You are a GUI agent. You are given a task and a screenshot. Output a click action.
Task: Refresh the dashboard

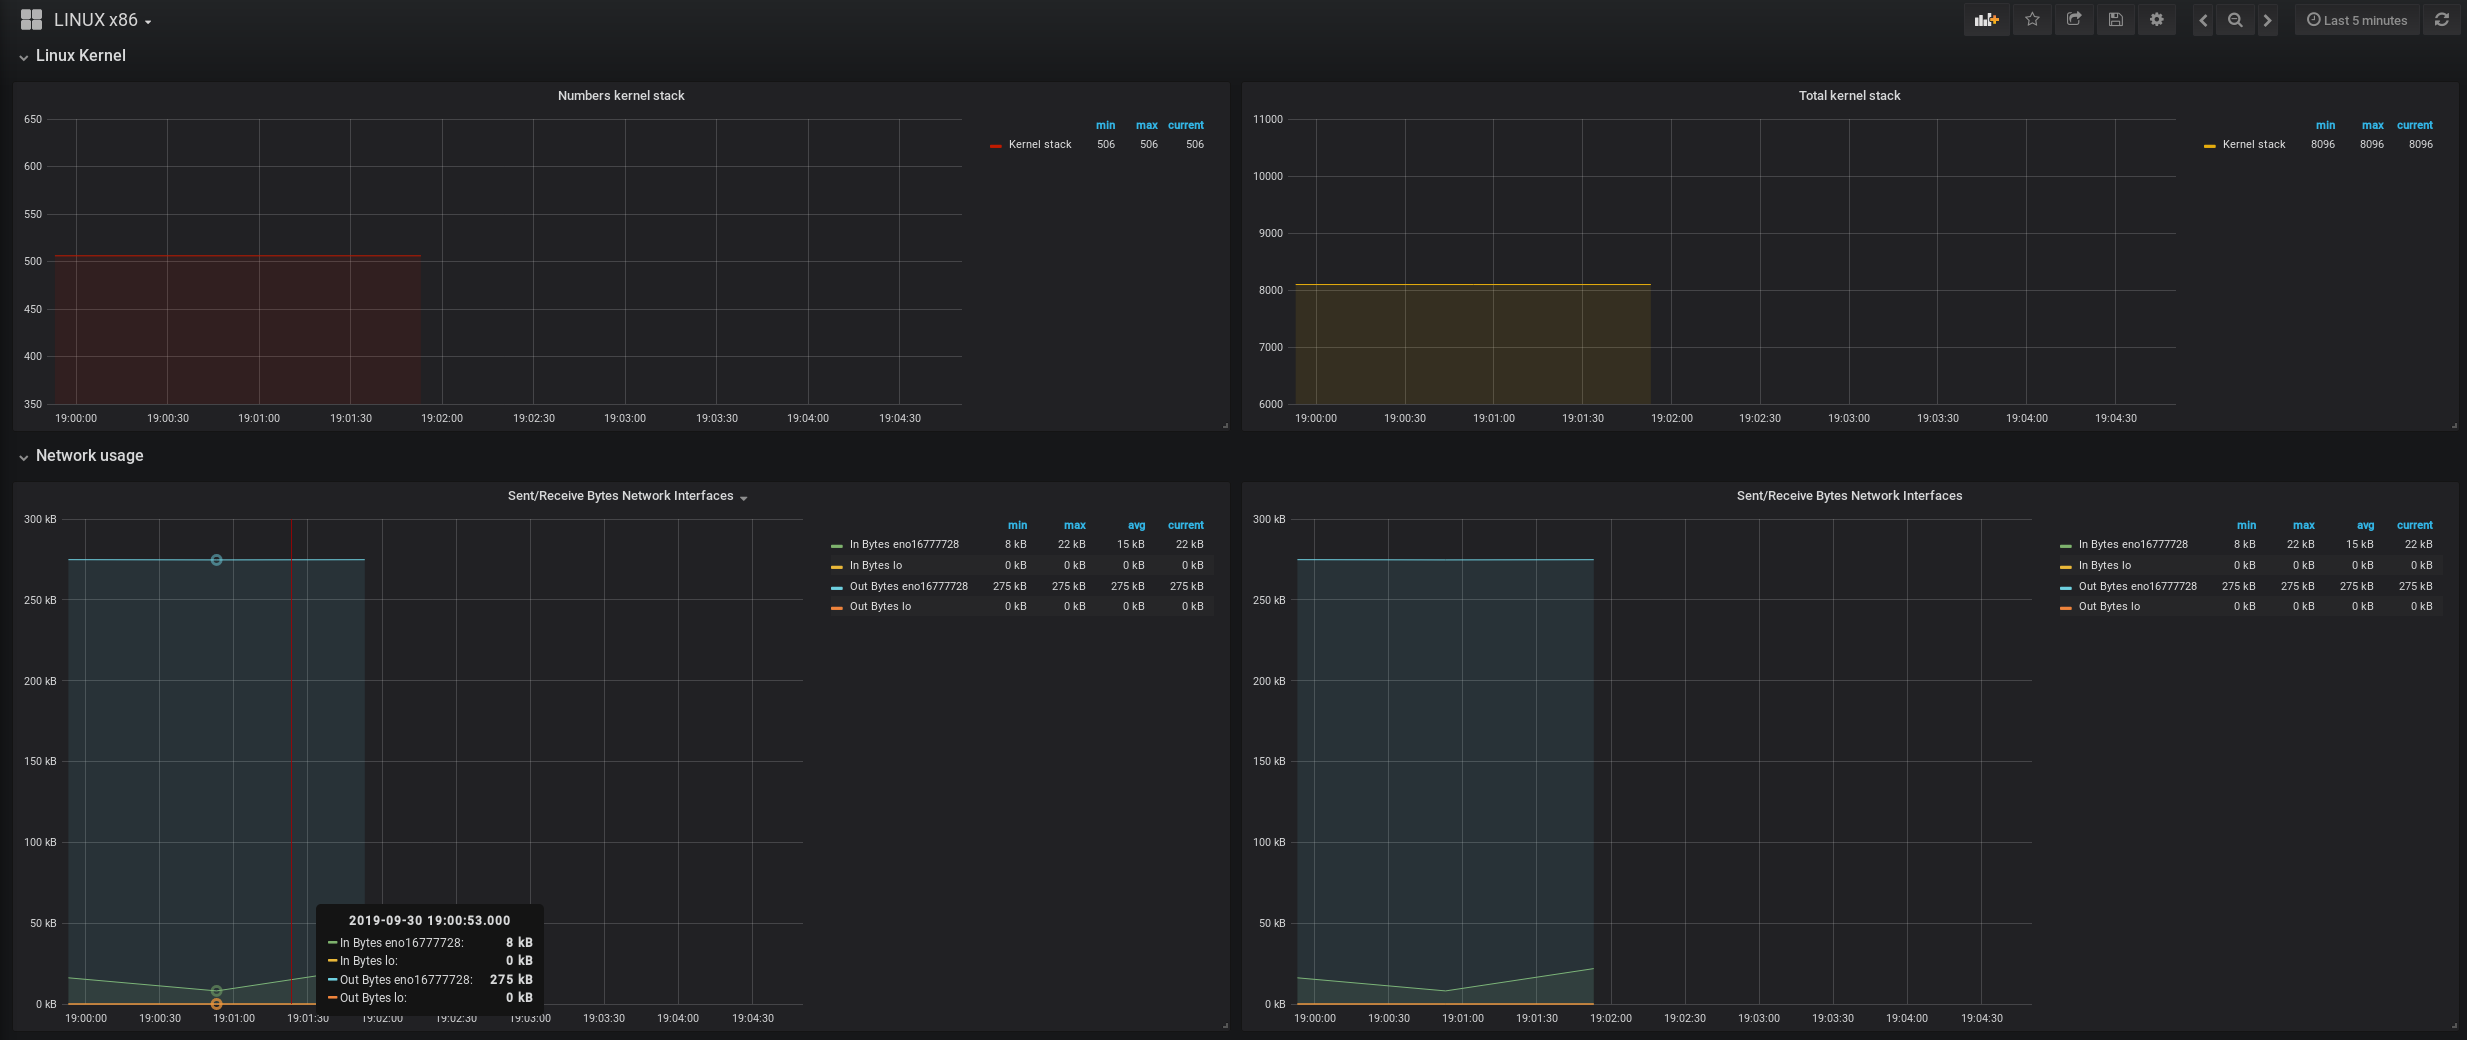pos(2441,20)
